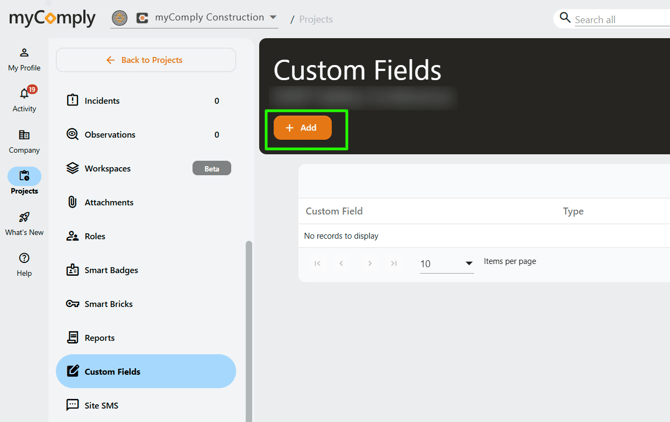Open Roles menu item

[x=146, y=236]
